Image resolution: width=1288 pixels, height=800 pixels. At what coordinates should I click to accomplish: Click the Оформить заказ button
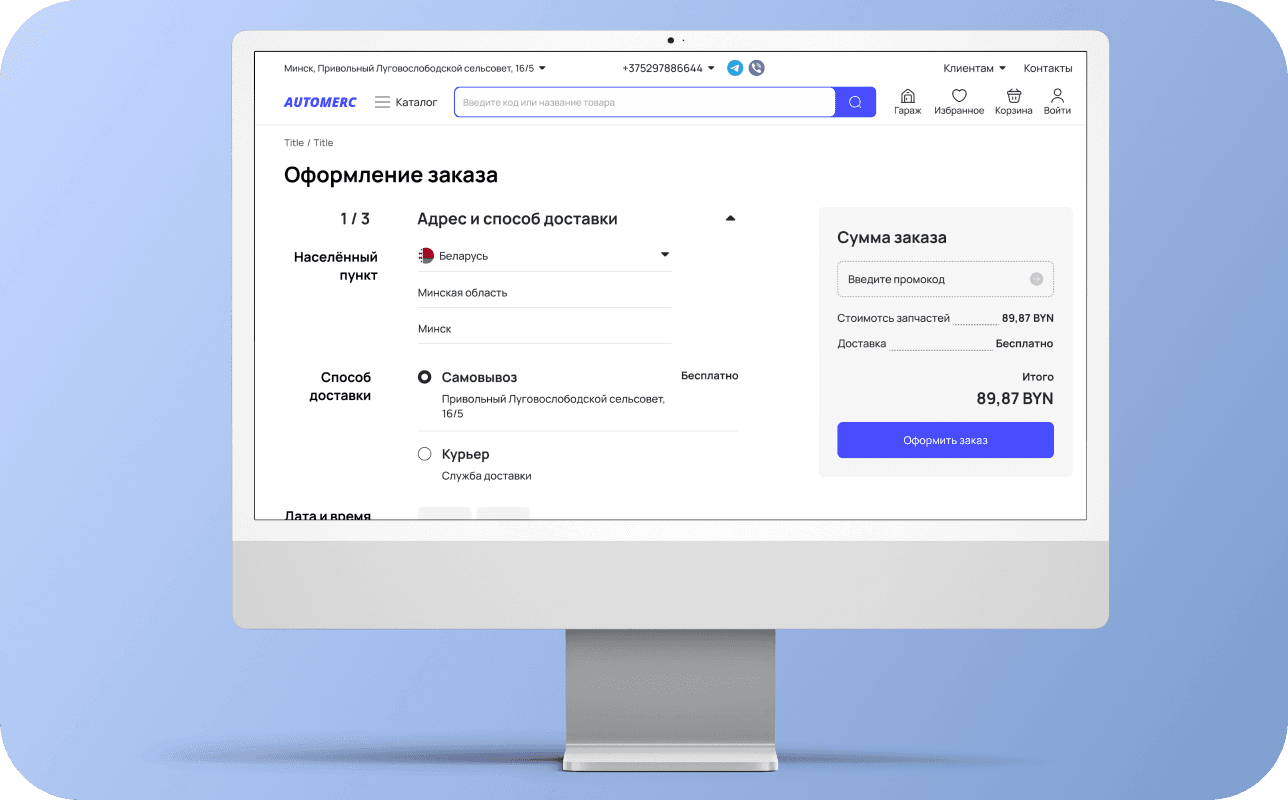pyautogui.click(x=945, y=439)
